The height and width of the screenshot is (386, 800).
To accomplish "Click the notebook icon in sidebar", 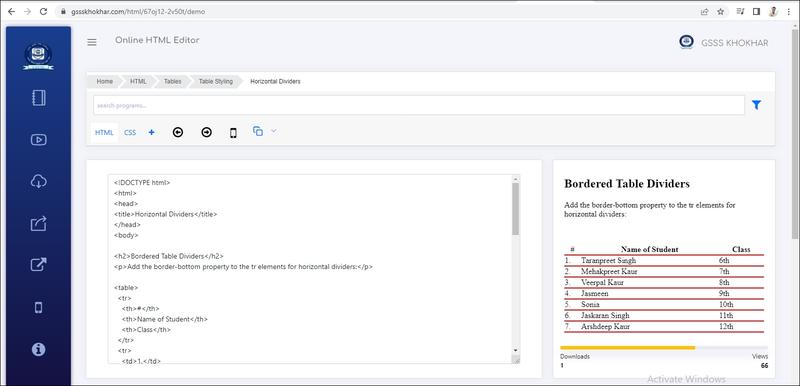I will [39, 97].
